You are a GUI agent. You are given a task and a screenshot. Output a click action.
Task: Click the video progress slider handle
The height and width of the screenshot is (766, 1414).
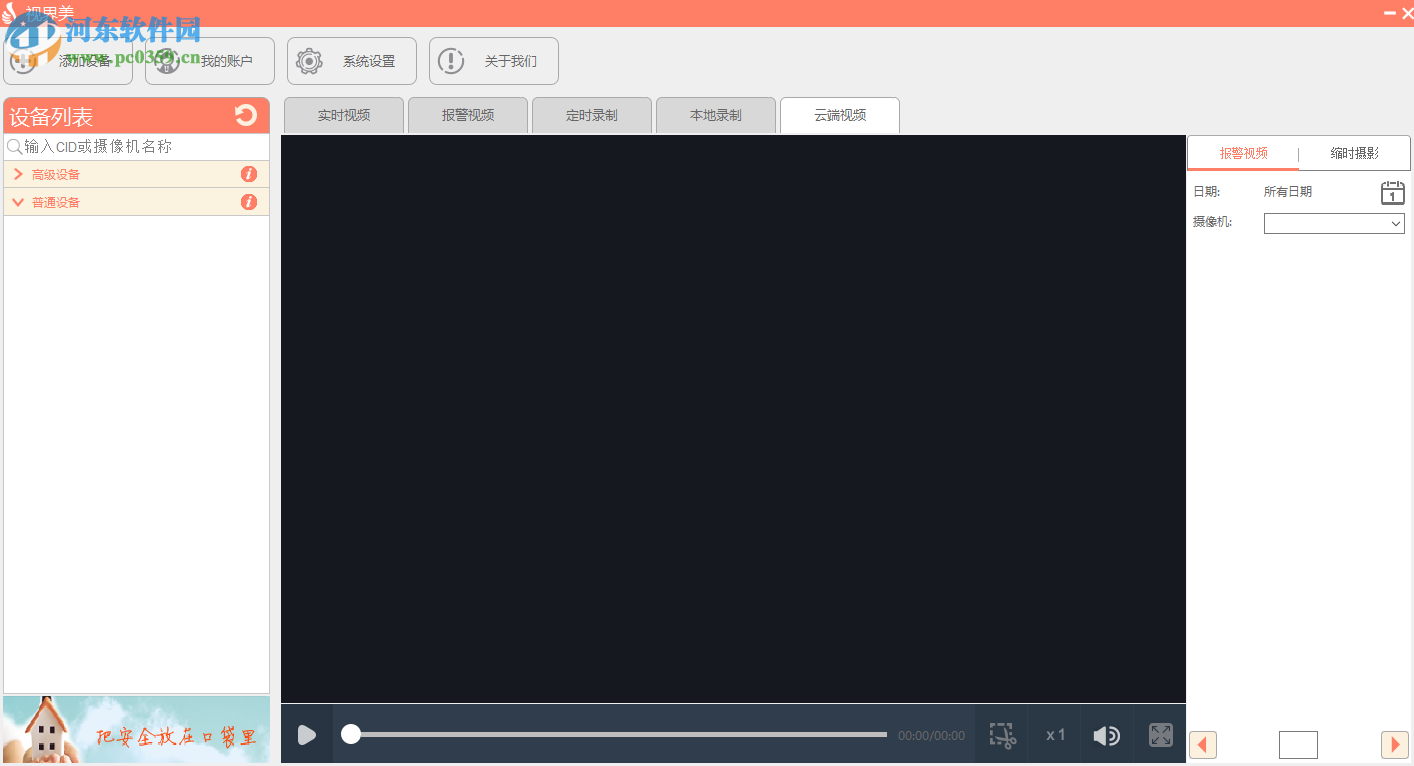click(351, 734)
